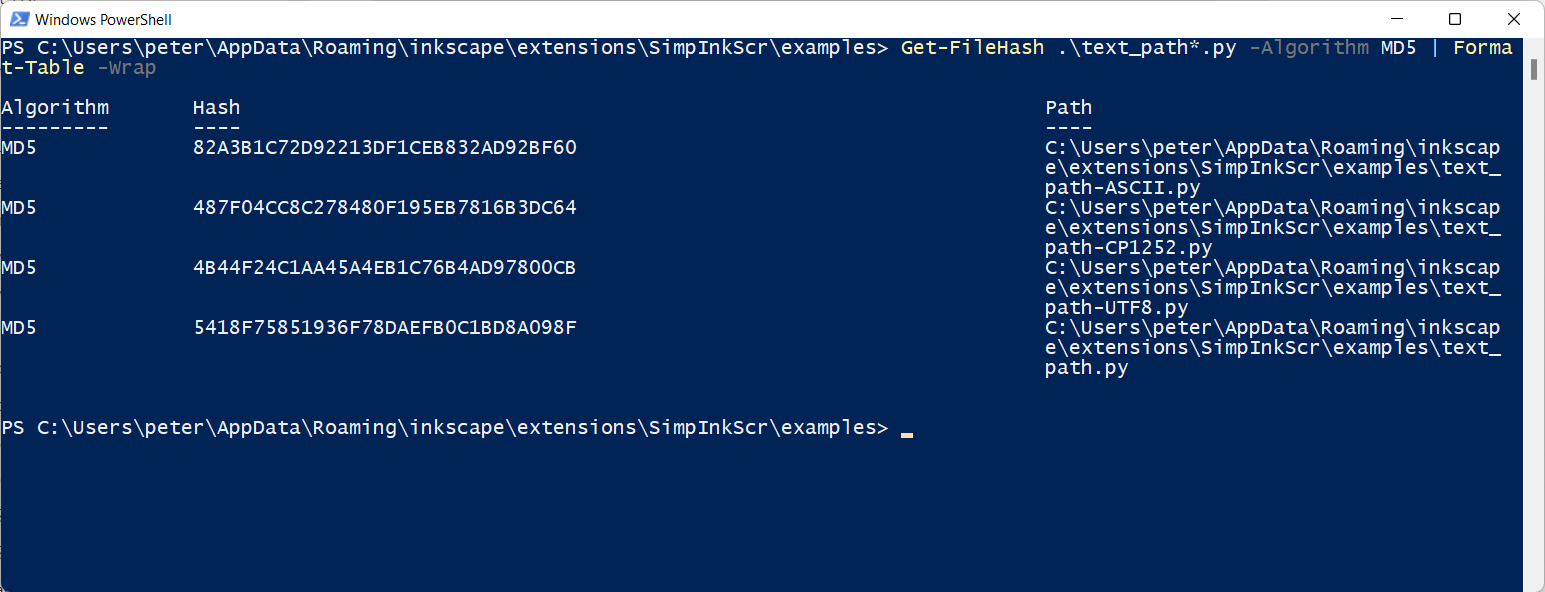The image size is (1545, 592).
Task: Click the -Wrap parameter on the second line
Action: 128,67
